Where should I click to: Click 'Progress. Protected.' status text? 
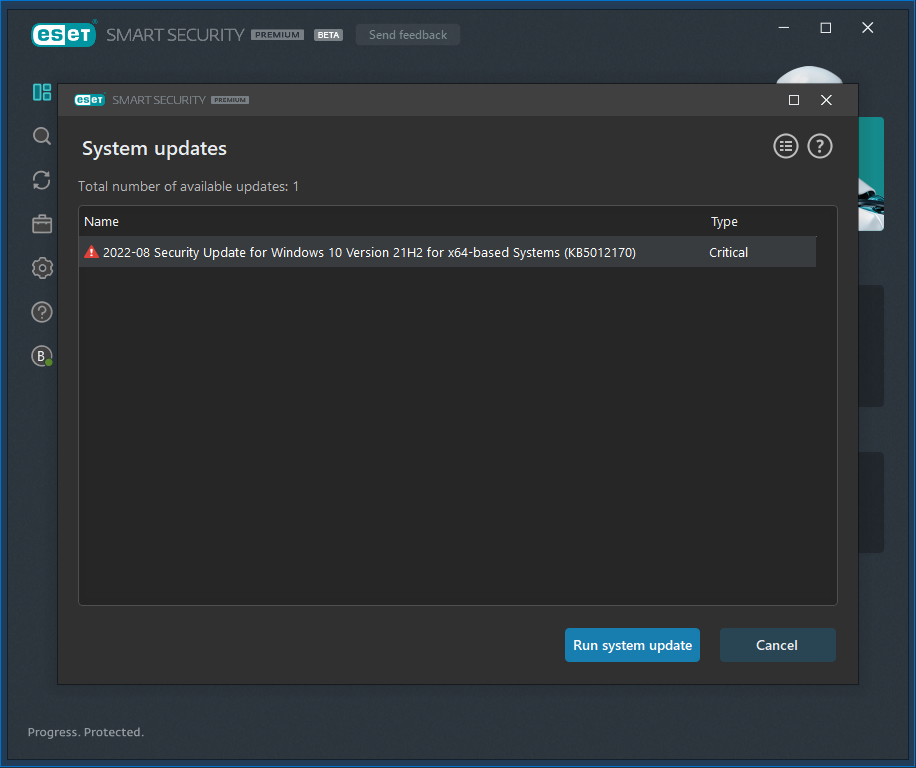(86, 732)
